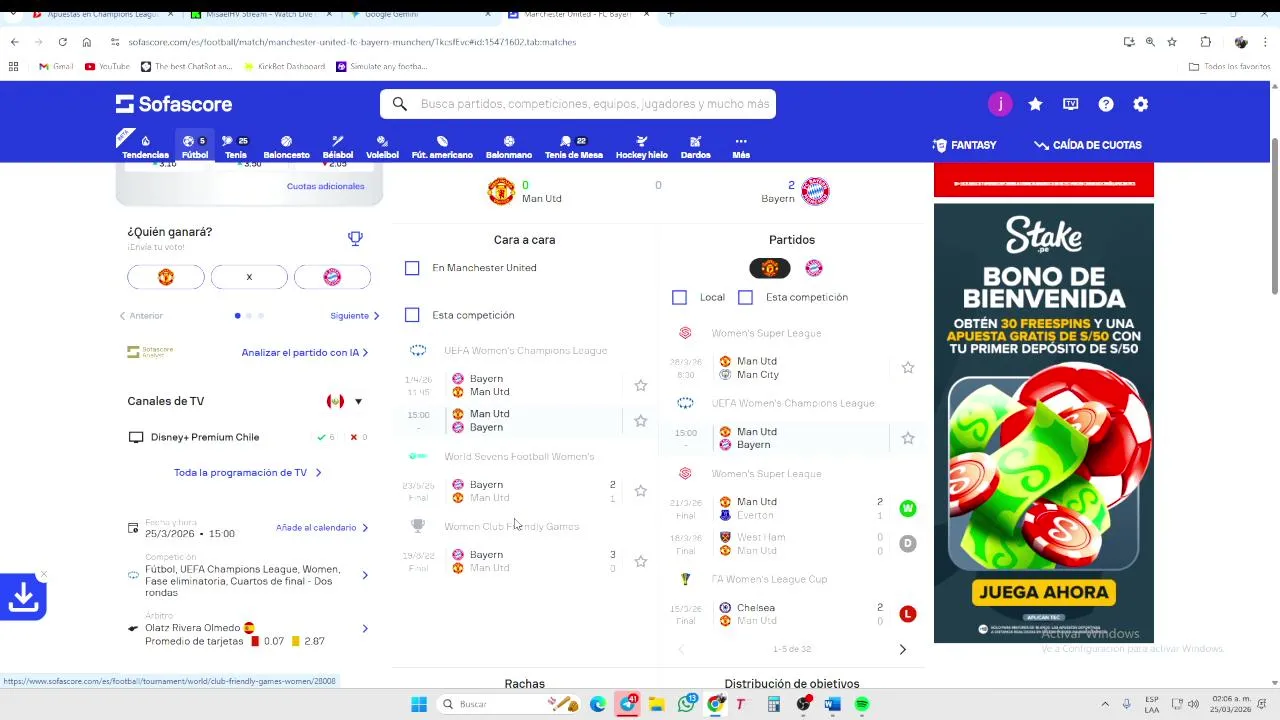The height and width of the screenshot is (720, 1280).
Task: Expand the referee Olatz Rivera Olmedo chevron
Action: coord(365,628)
